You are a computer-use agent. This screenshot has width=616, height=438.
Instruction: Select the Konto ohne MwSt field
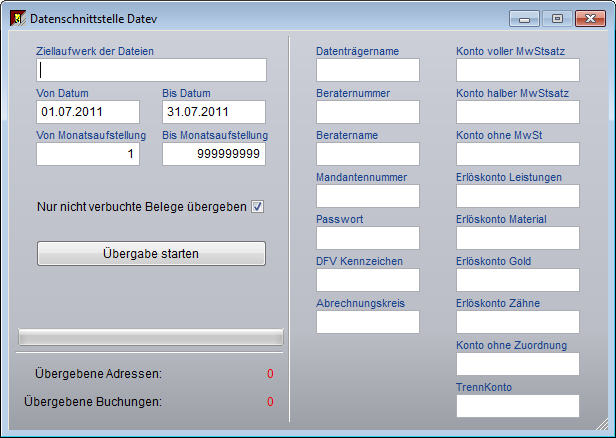[x=518, y=154]
